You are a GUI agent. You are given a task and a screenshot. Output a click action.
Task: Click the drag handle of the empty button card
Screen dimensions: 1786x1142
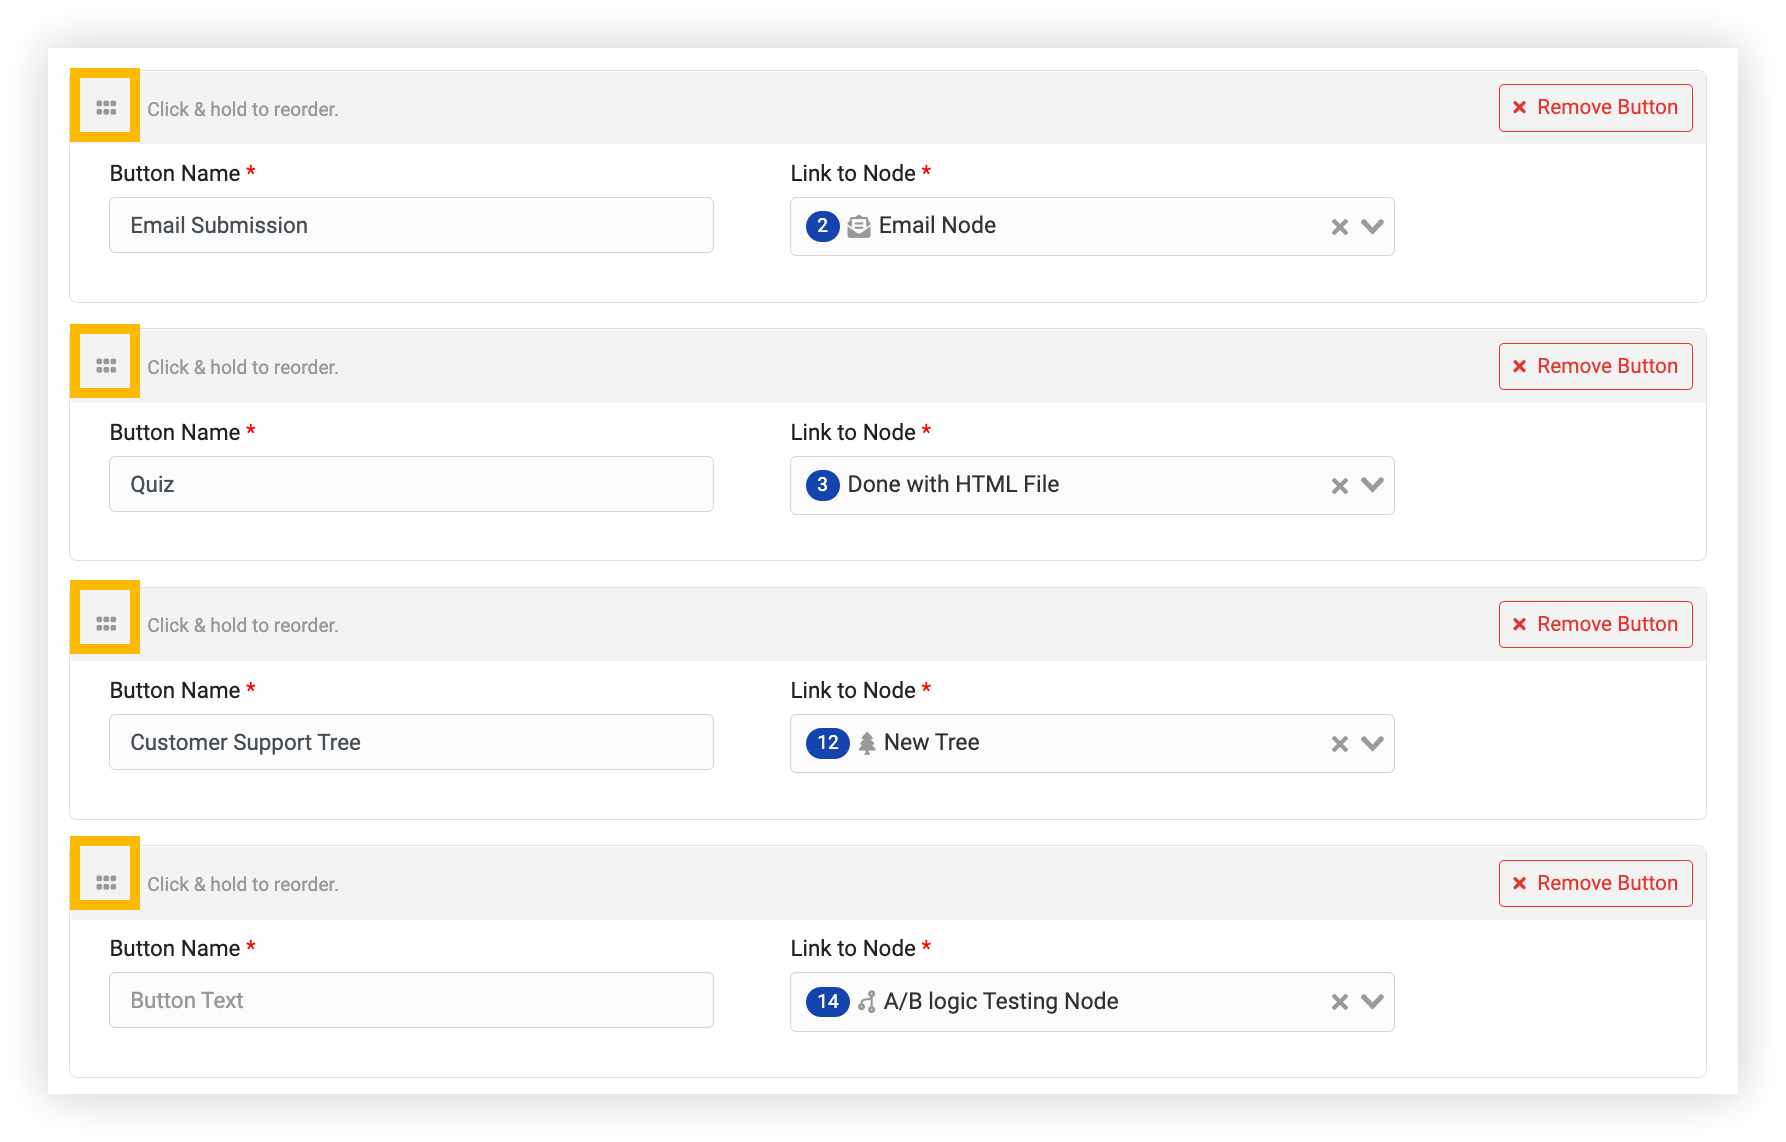106,883
